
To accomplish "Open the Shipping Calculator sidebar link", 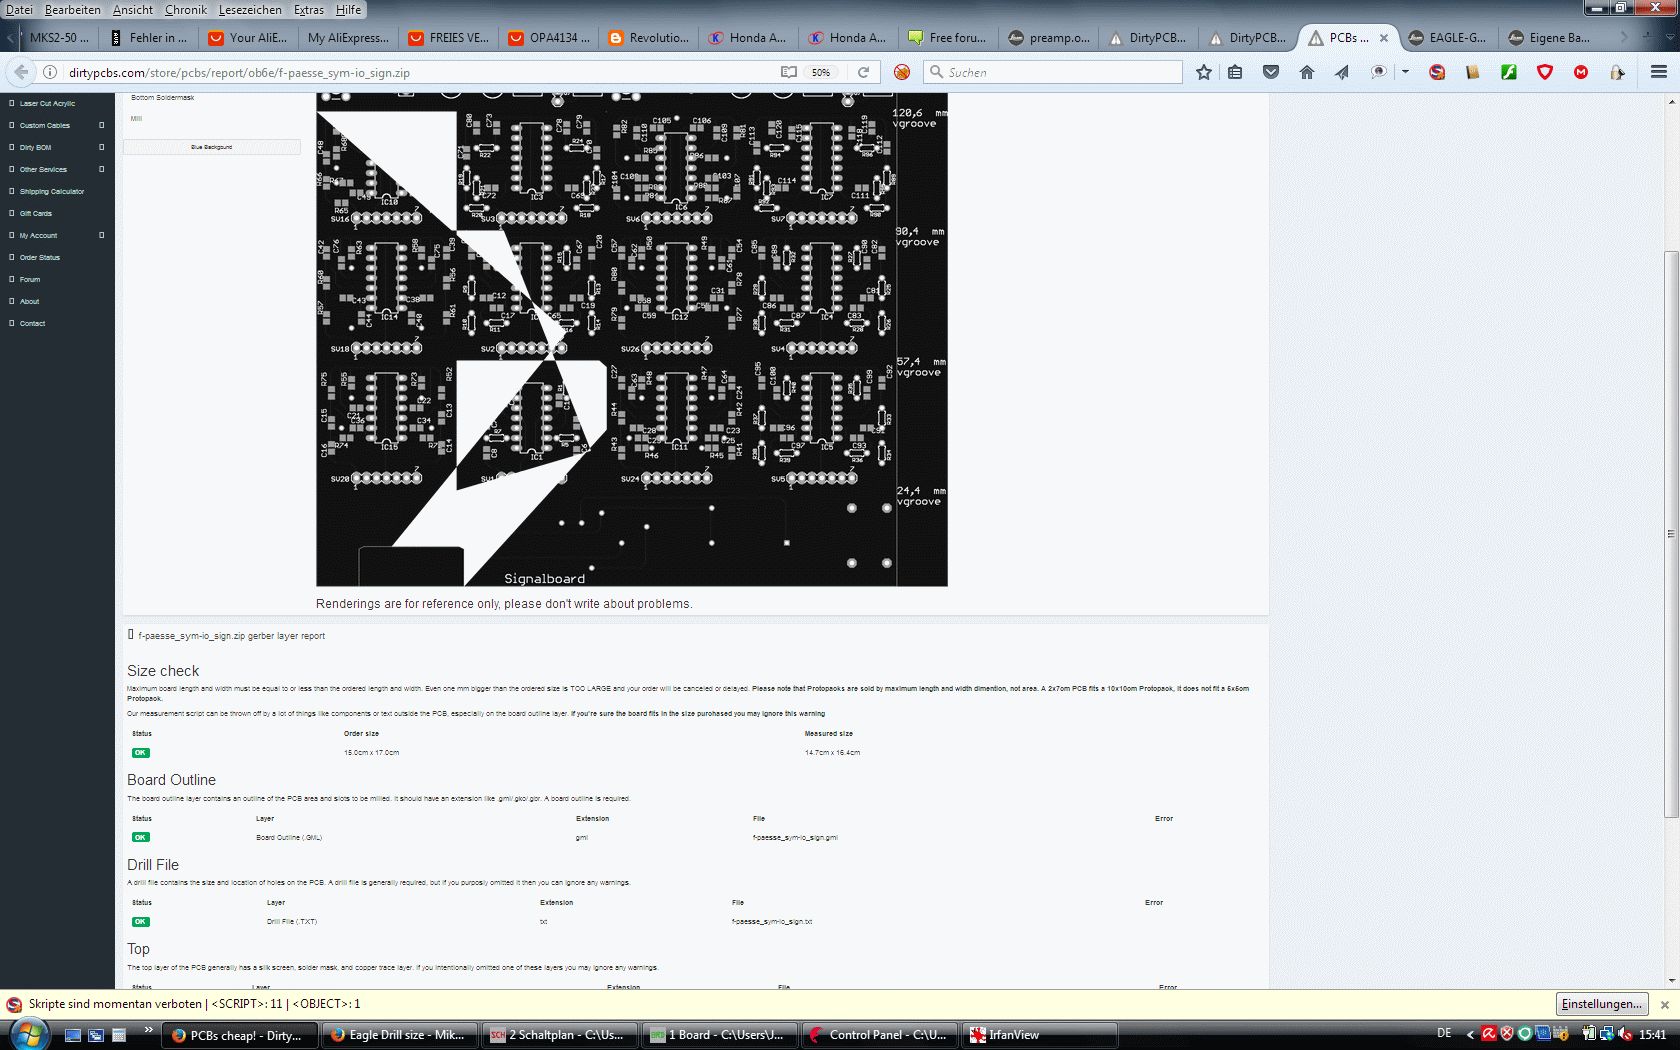I will tap(52, 191).
